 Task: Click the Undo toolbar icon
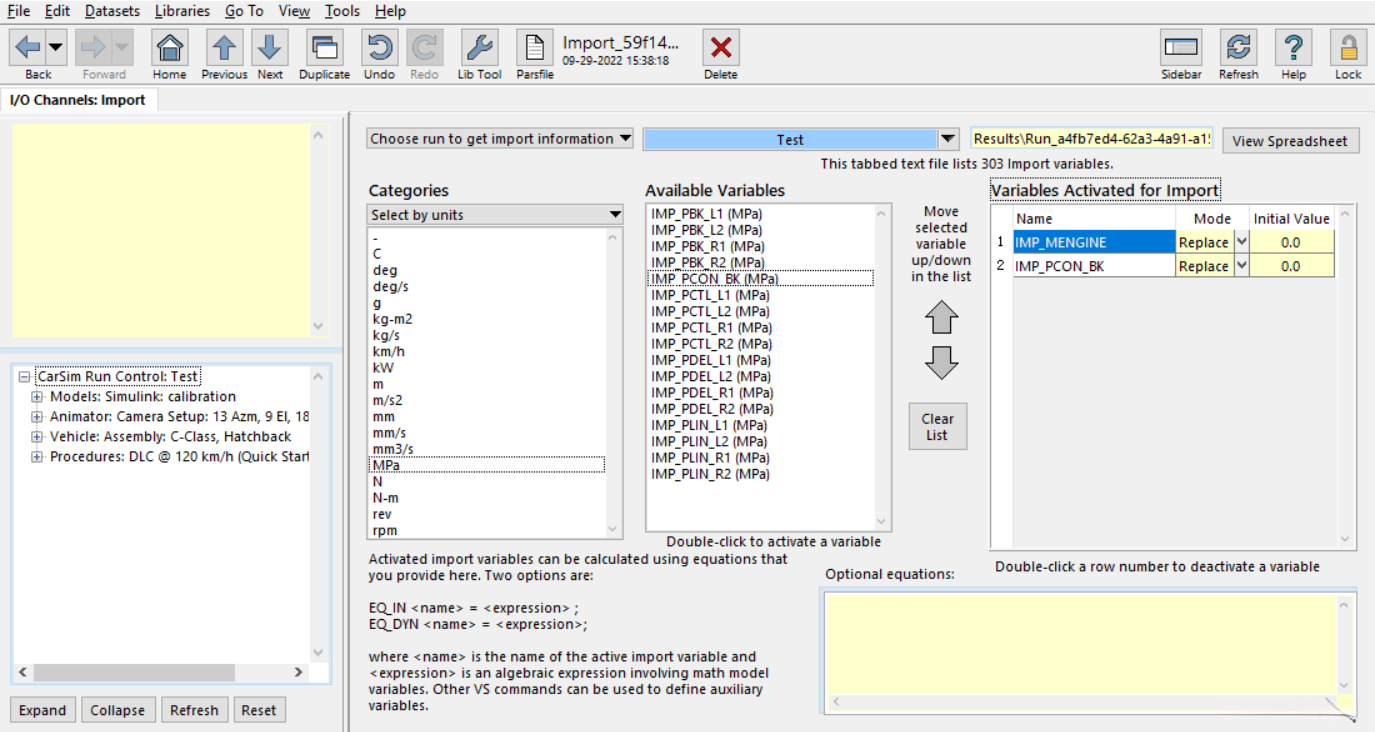pos(379,48)
